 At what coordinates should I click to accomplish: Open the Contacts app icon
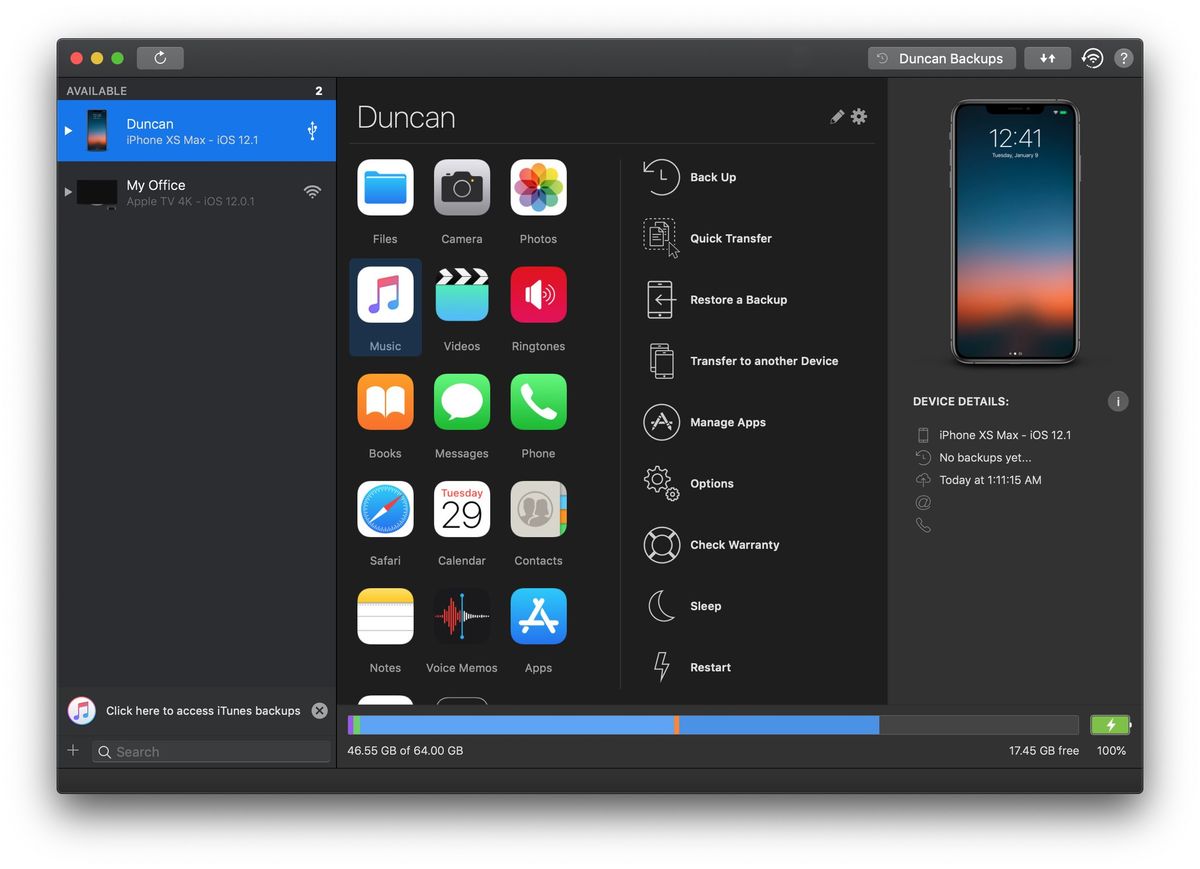click(538, 509)
